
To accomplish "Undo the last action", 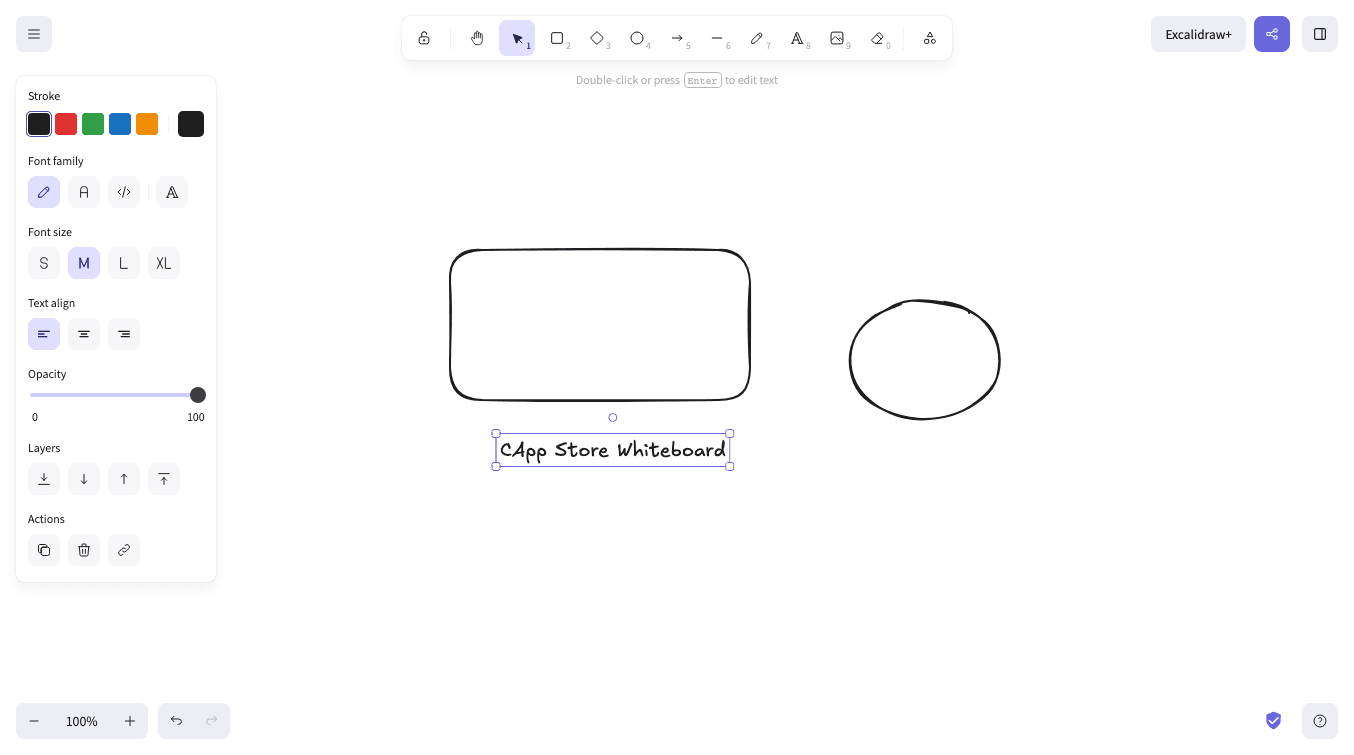I will [x=176, y=721].
